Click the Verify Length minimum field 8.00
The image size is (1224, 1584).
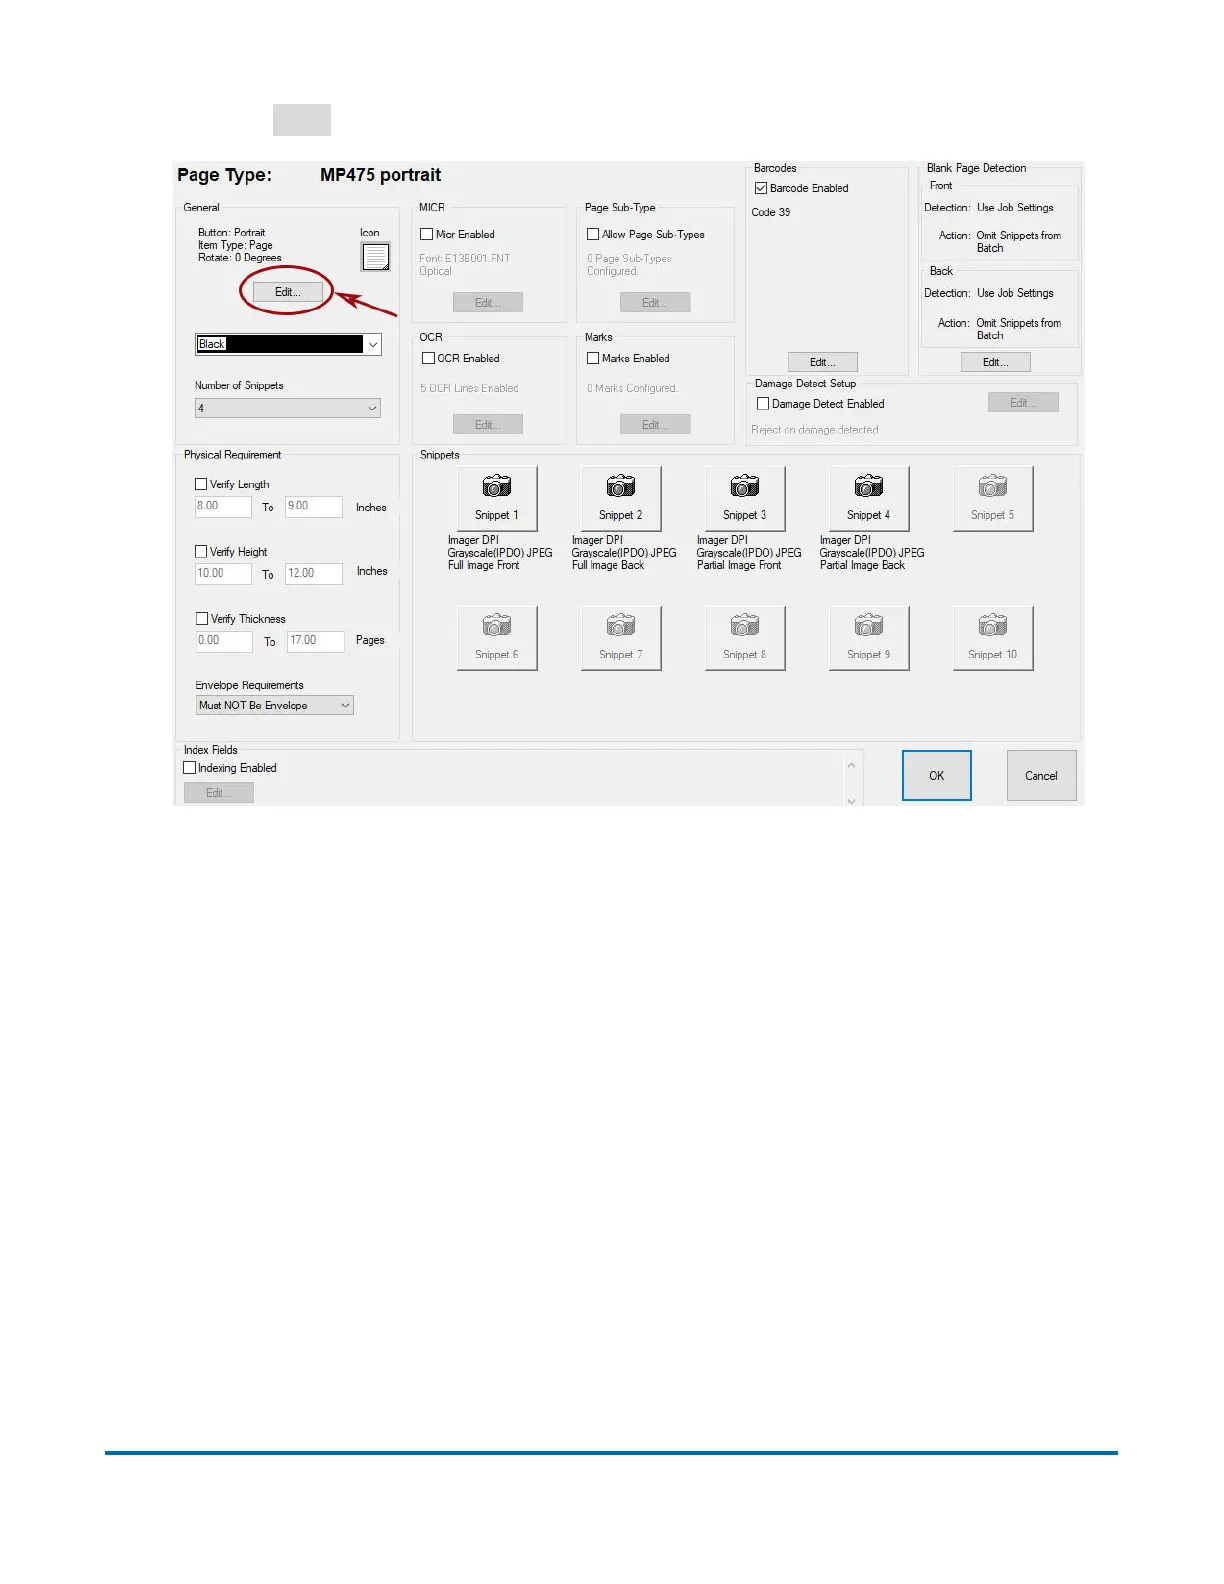223,506
